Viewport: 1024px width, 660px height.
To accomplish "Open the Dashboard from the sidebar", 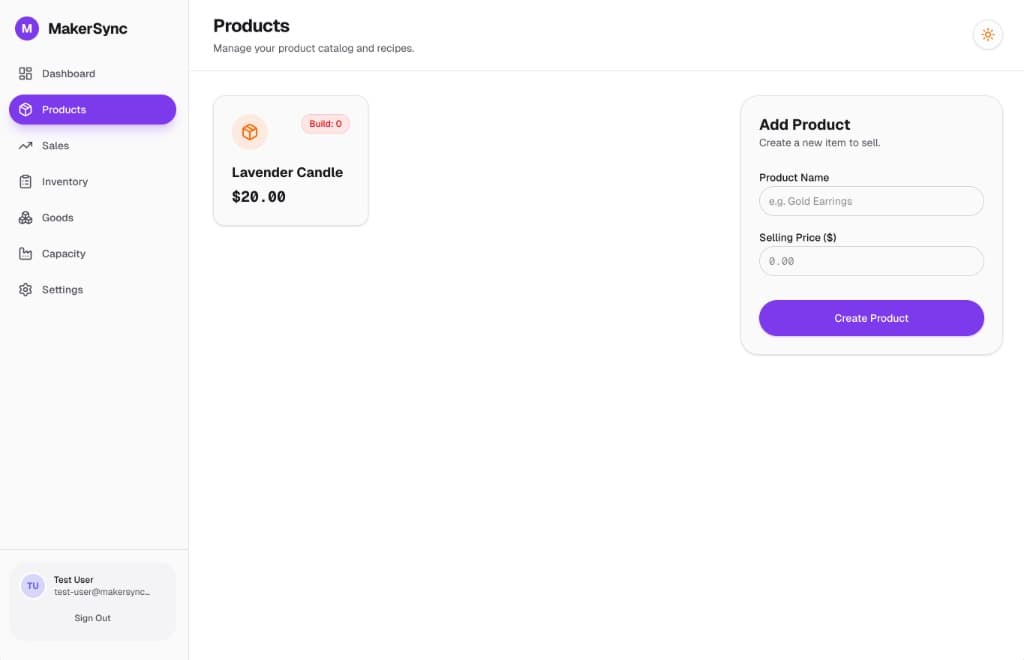I will coord(68,73).
